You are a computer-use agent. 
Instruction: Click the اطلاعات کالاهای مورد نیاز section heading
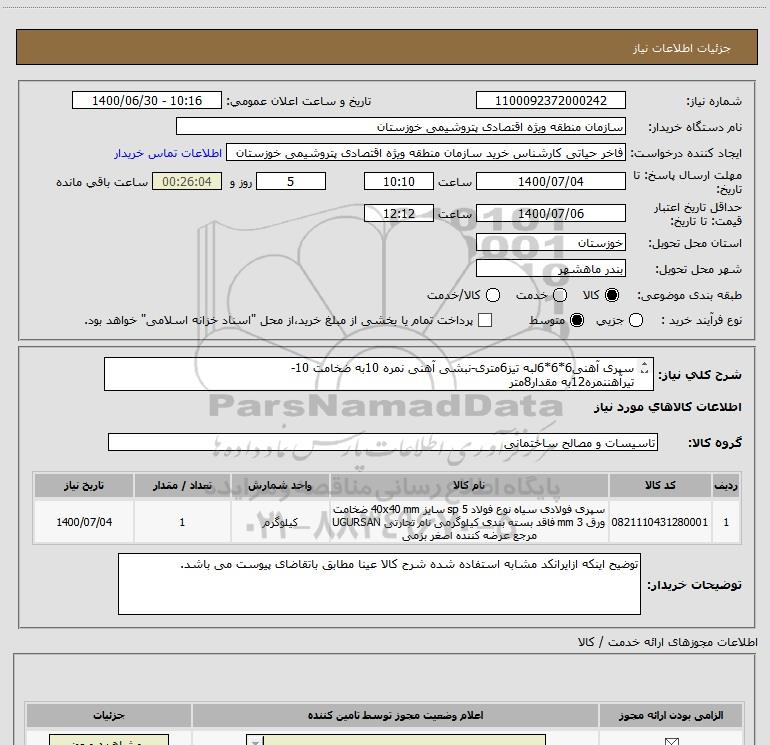tap(668, 407)
